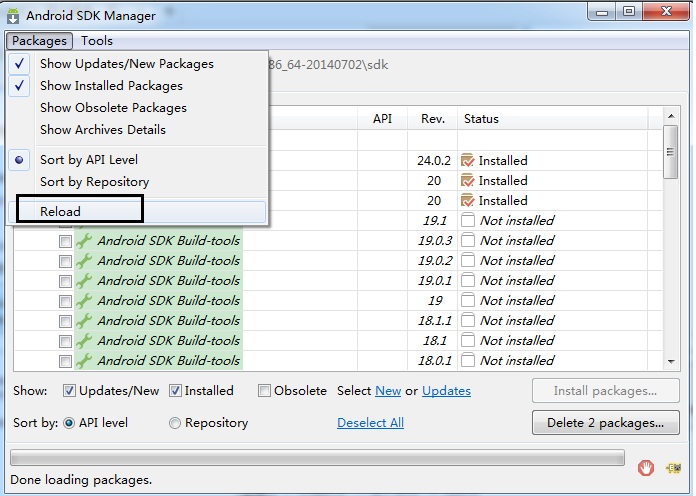Click the Android SDK Manager title bar icon
The image size is (696, 496).
[x=13, y=16]
